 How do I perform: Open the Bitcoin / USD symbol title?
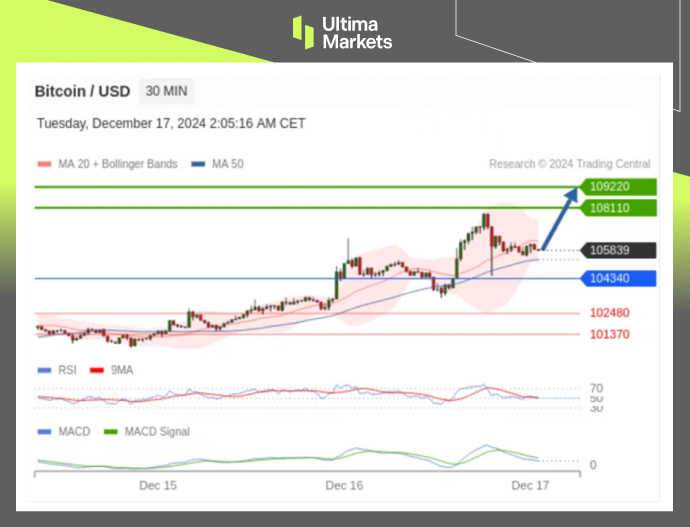point(82,91)
